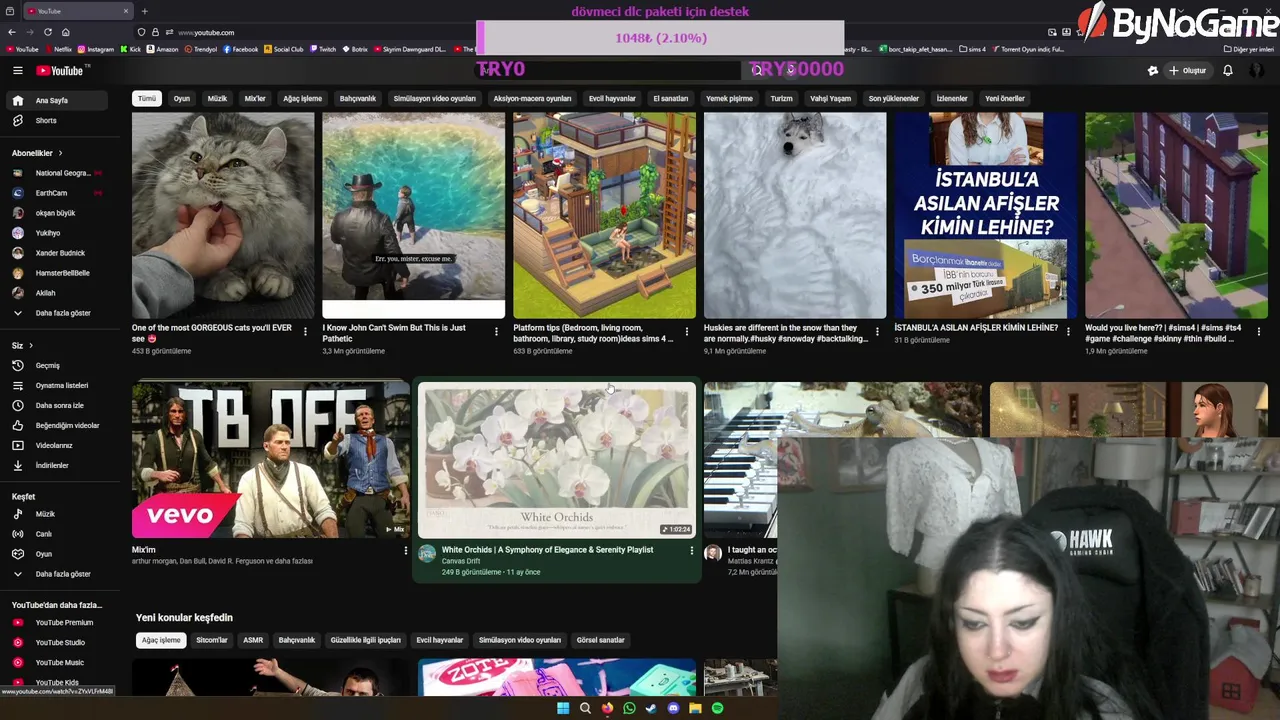Open options menu for gorgeous cats video
1280x720 pixels.
pos(305,331)
